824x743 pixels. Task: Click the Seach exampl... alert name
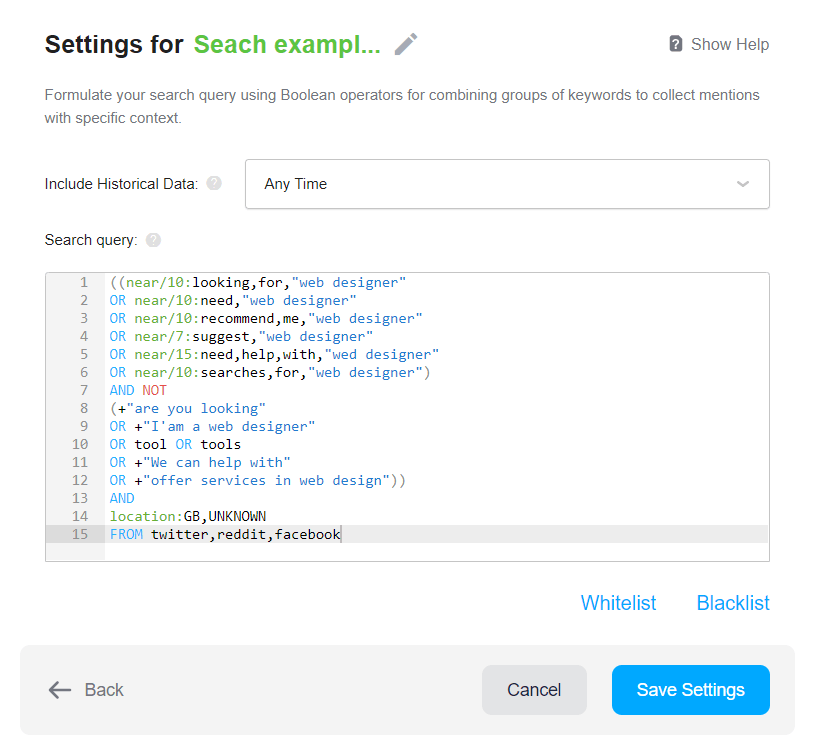point(287,44)
